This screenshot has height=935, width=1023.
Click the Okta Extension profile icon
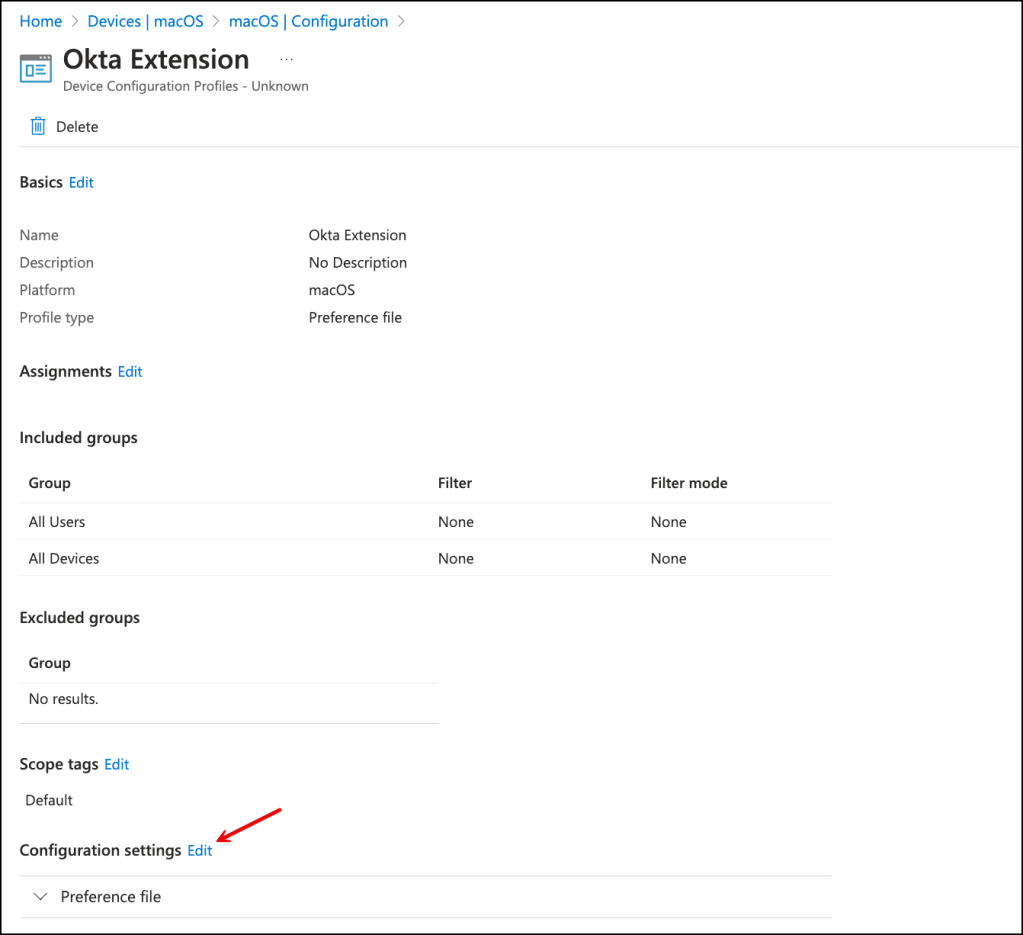pyautogui.click(x=35, y=69)
